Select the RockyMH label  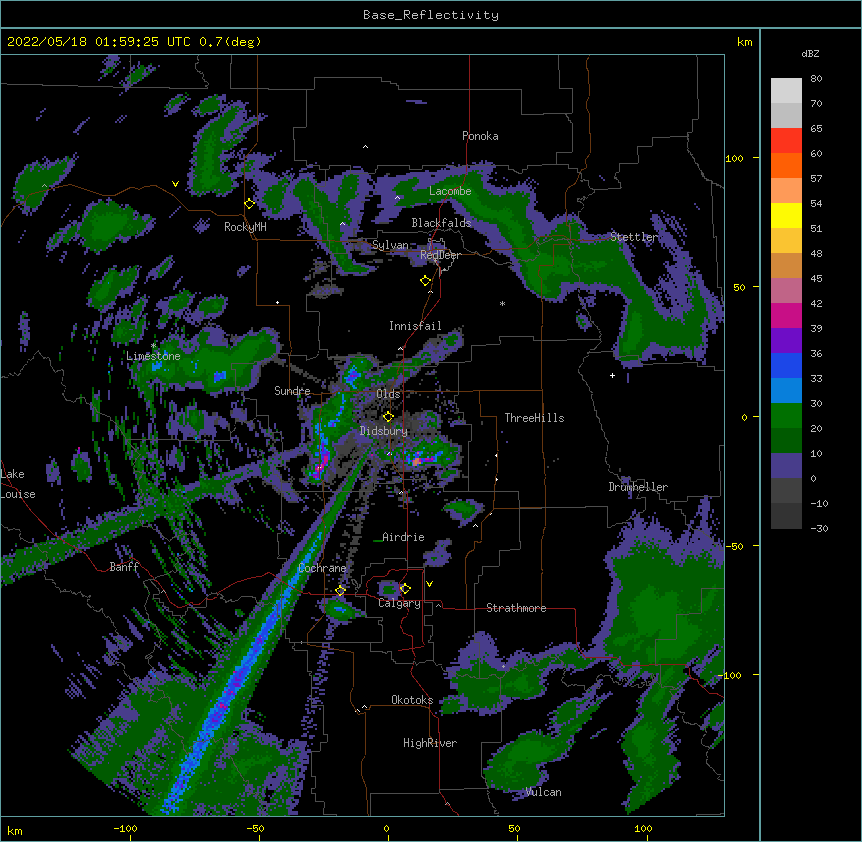click(245, 227)
